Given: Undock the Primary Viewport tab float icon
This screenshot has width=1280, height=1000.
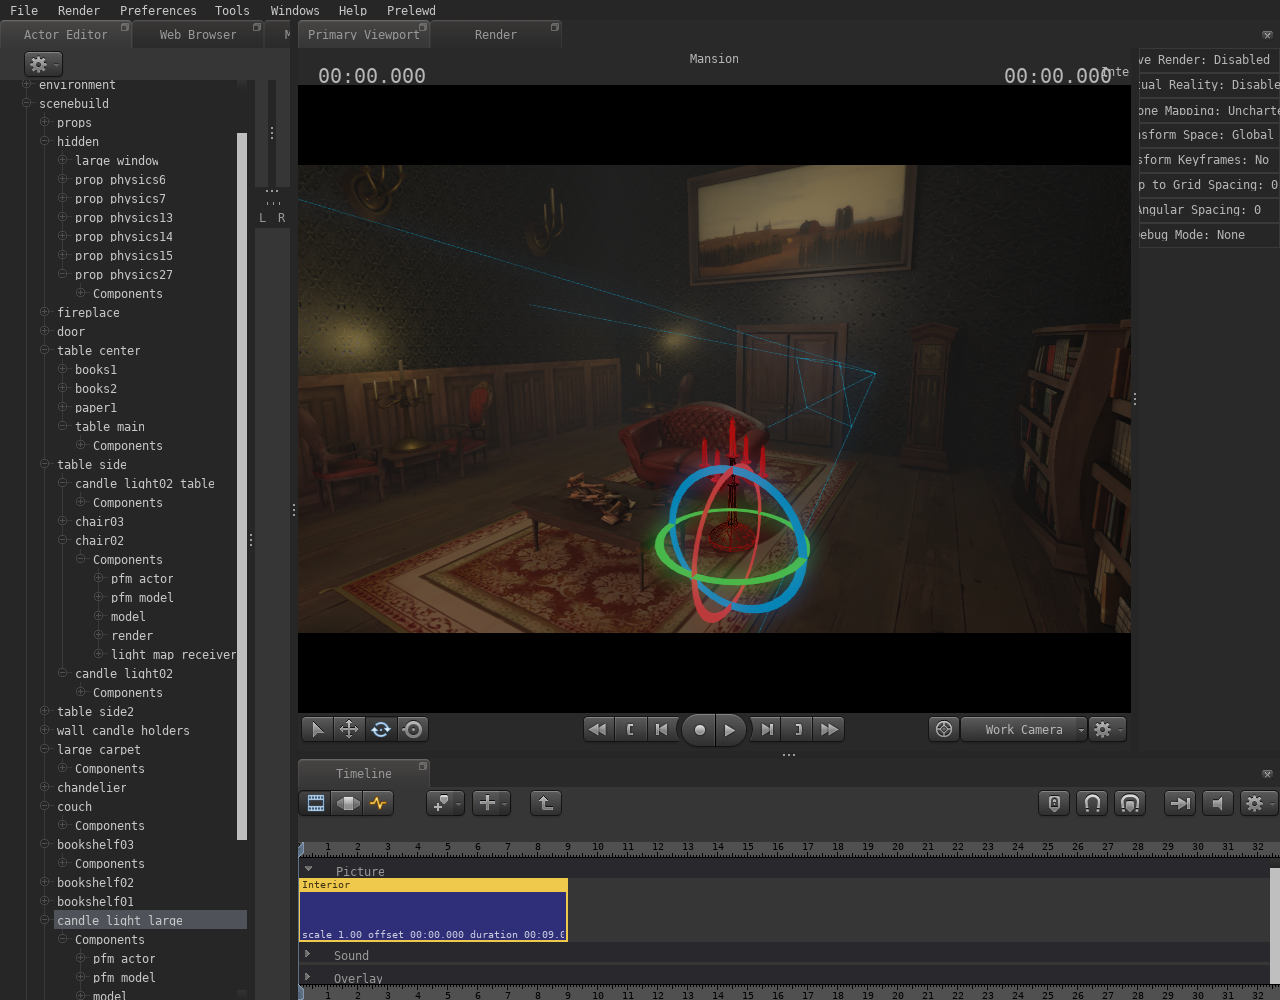Looking at the screenshot, I should pyautogui.click(x=423, y=28).
